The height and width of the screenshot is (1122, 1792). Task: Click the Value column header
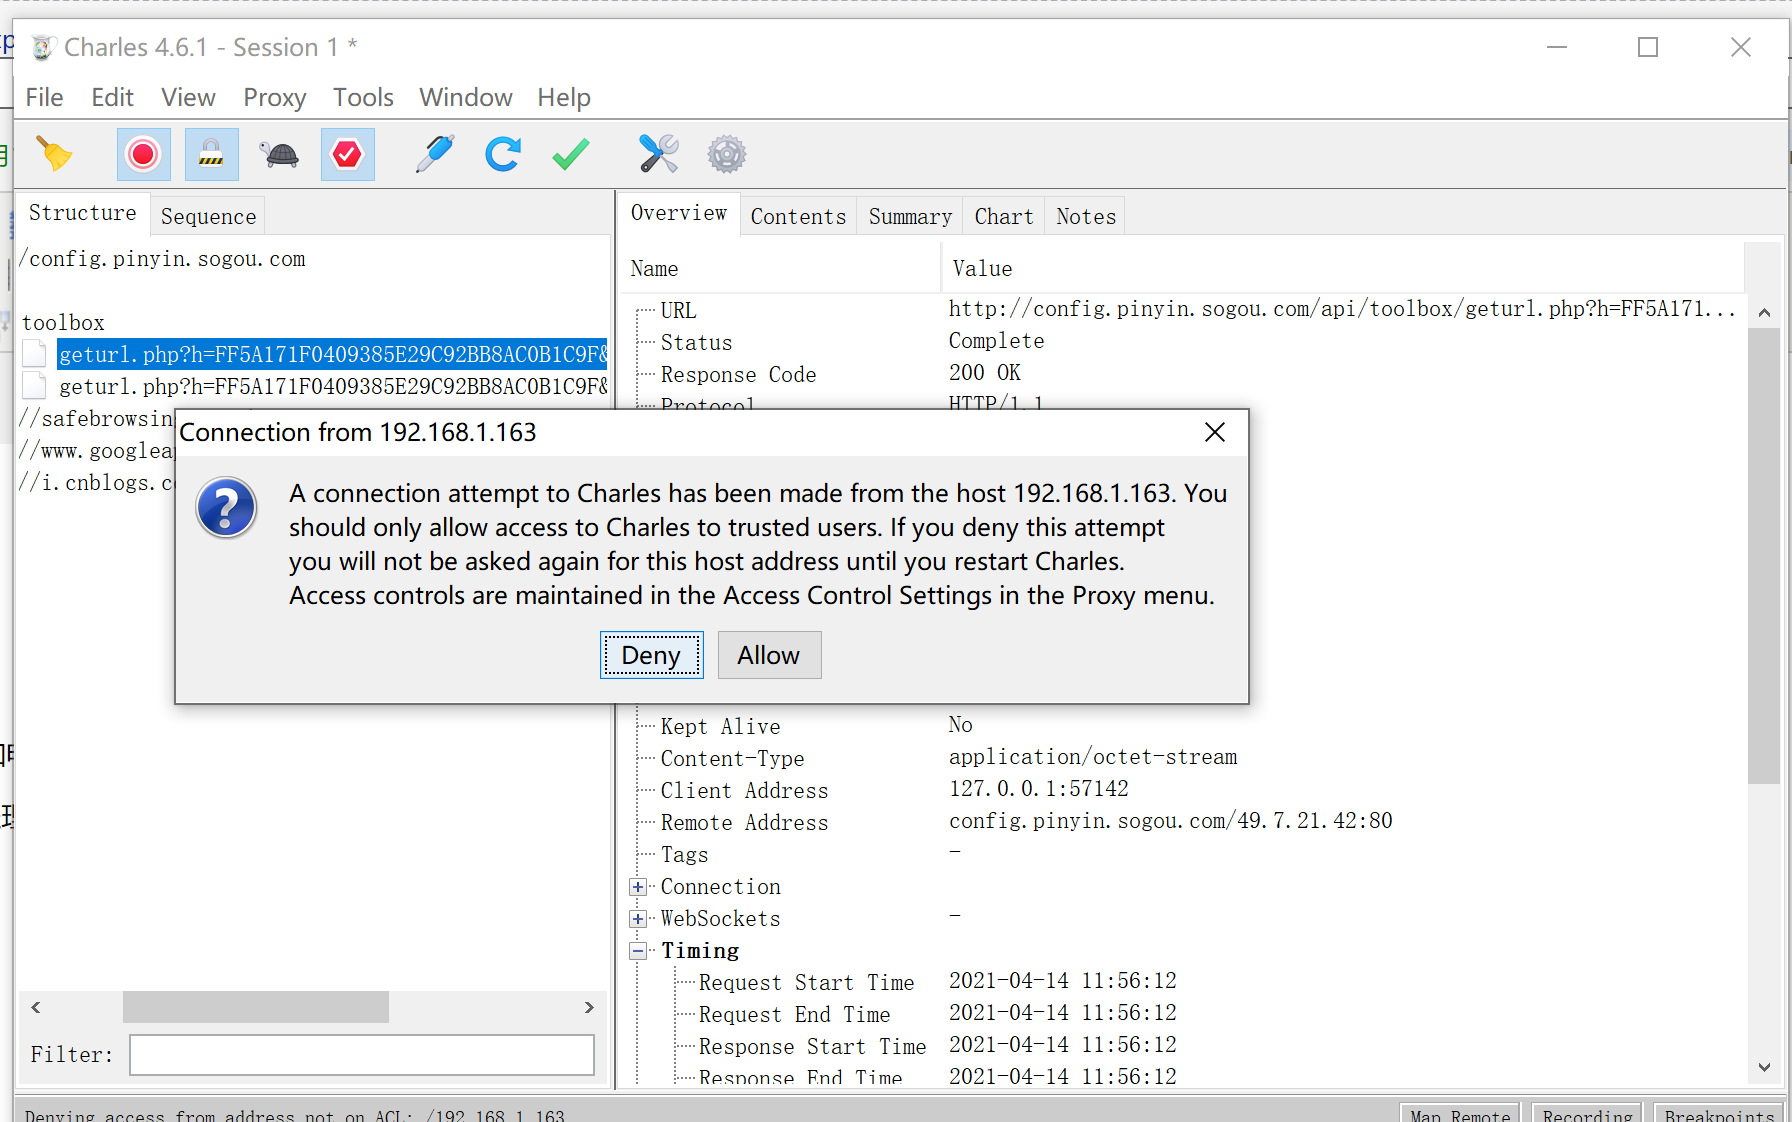coord(1344,269)
